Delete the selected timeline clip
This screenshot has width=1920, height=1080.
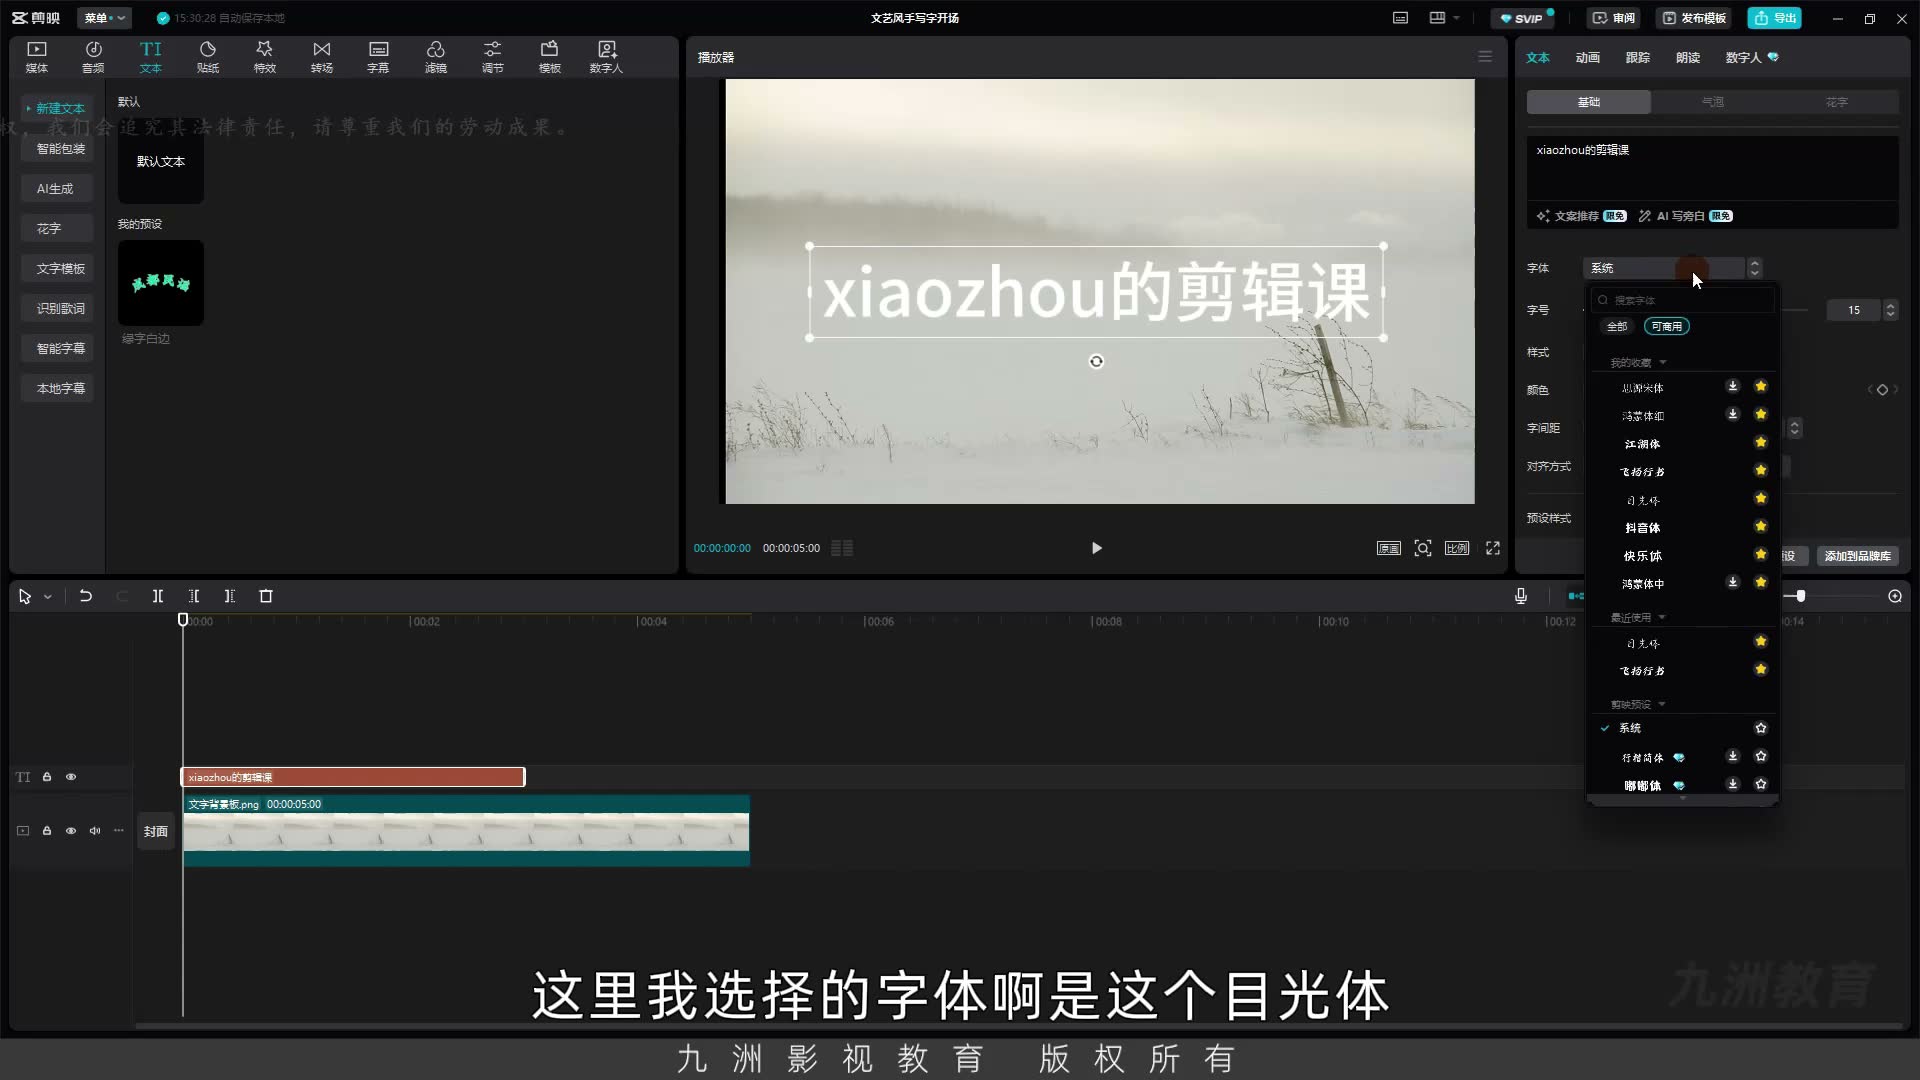click(x=266, y=596)
